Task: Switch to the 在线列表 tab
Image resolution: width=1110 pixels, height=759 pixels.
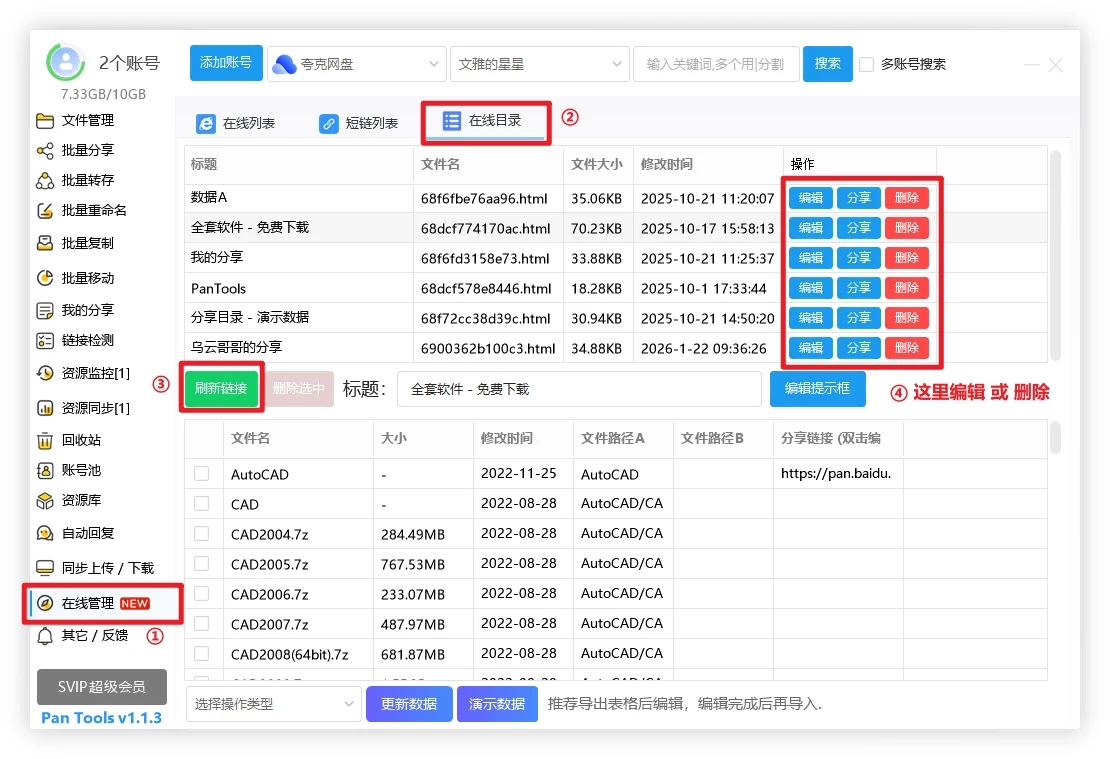Action: point(236,123)
